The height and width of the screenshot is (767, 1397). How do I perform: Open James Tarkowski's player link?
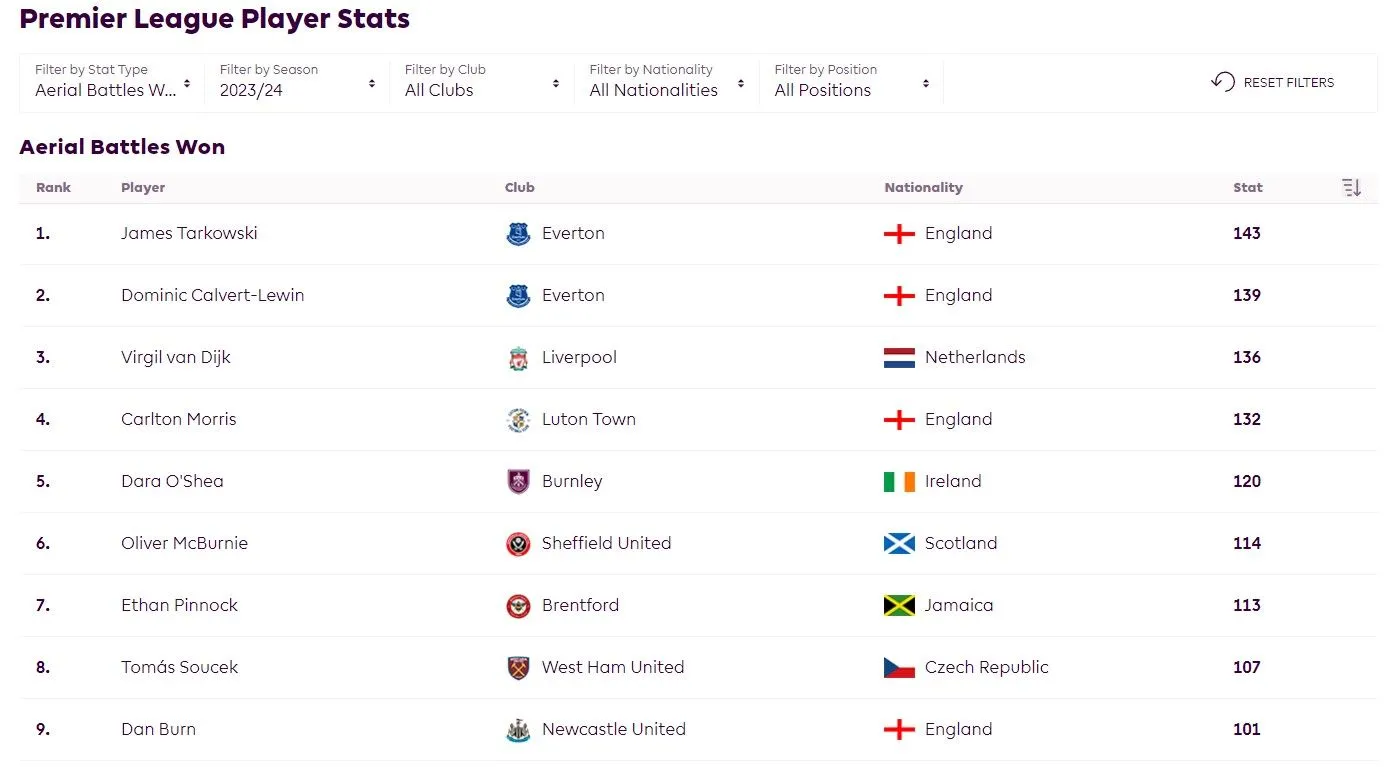[x=189, y=233]
